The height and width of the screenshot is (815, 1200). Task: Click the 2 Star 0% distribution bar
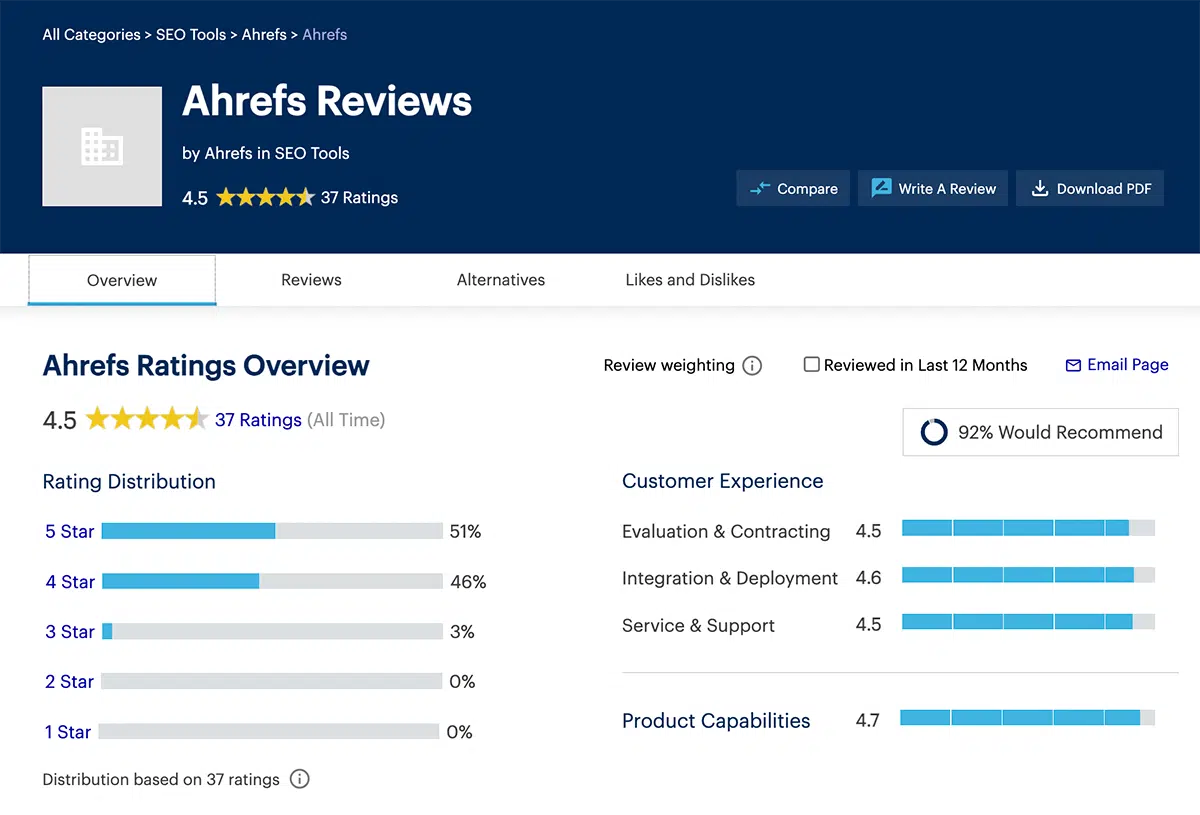(272, 681)
